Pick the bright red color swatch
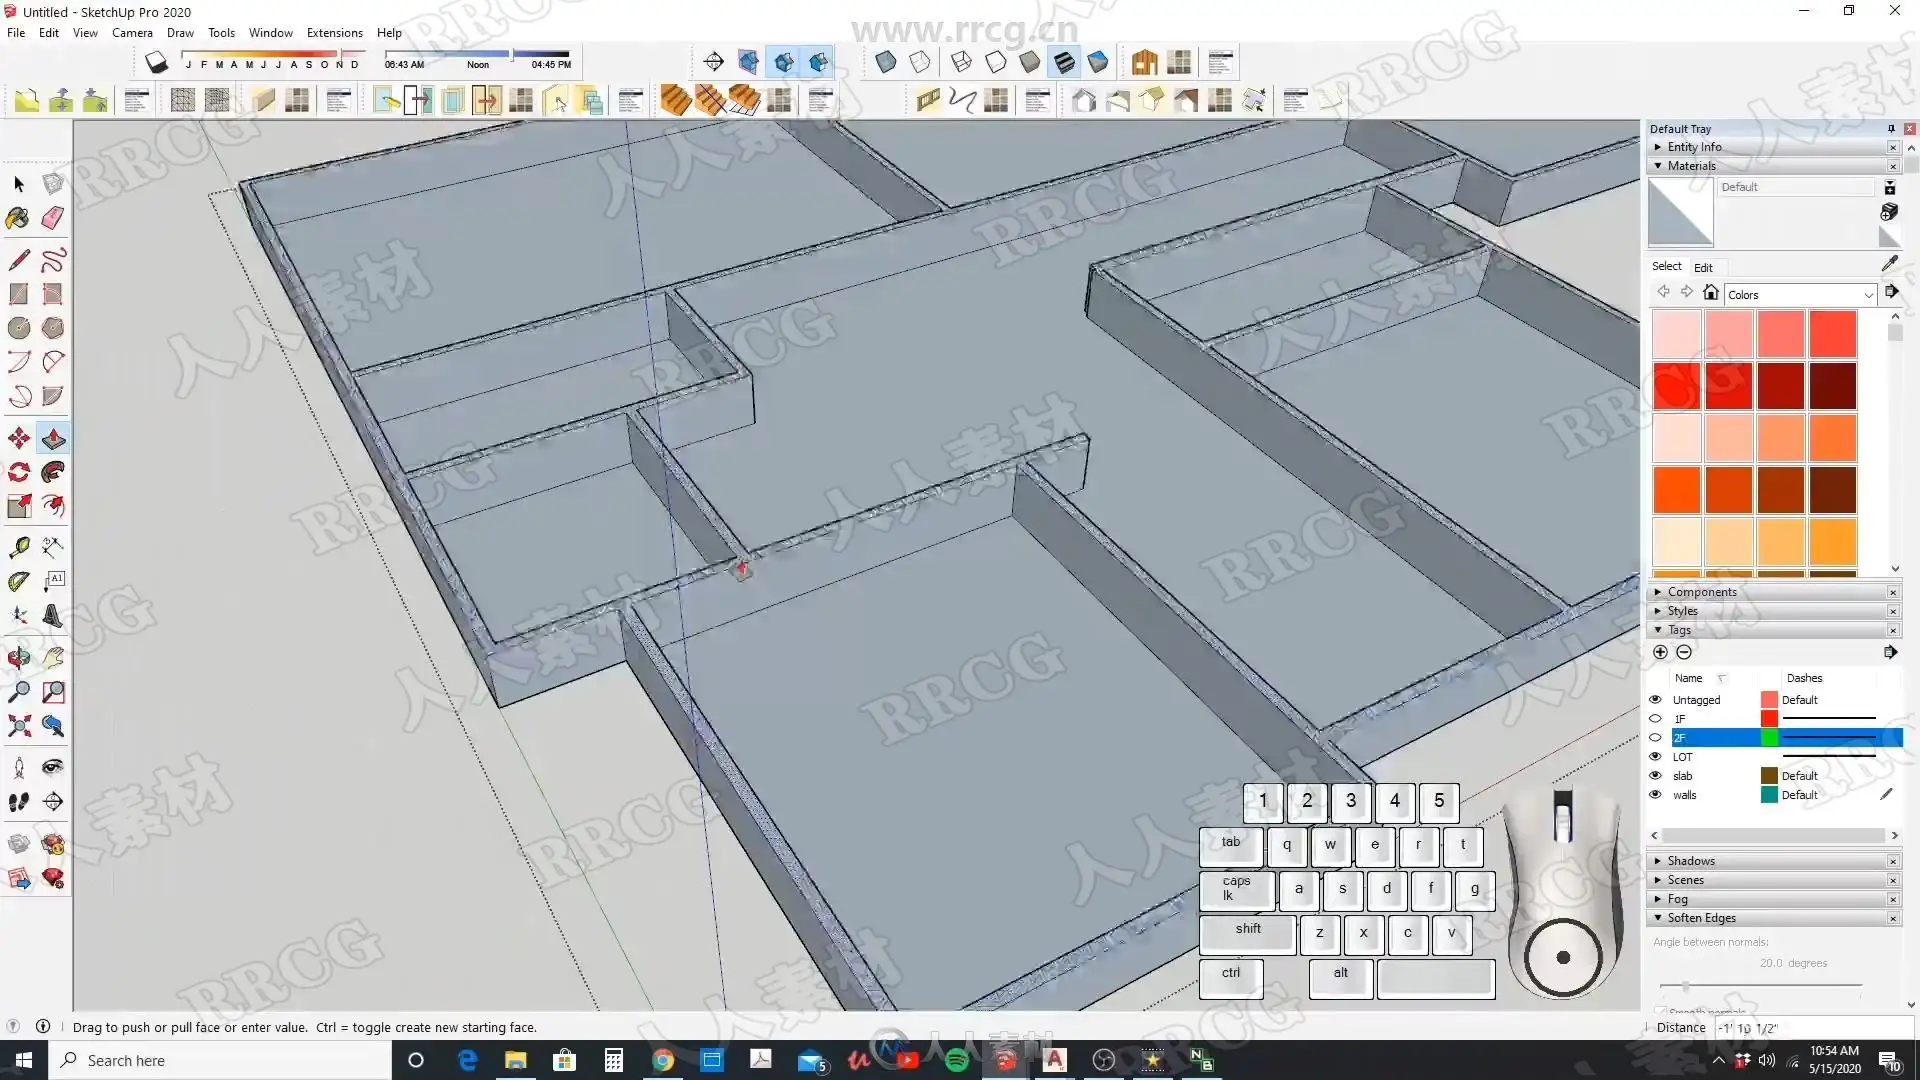This screenshot has height=1080, width=1920. pos(1677,386)
